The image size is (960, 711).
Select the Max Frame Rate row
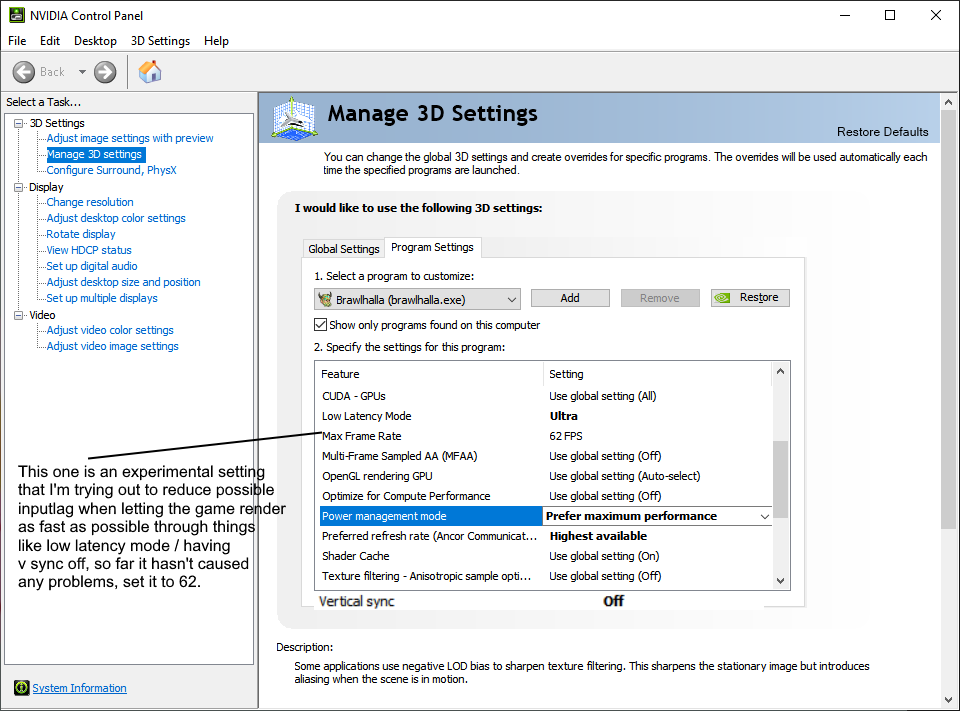546,436
